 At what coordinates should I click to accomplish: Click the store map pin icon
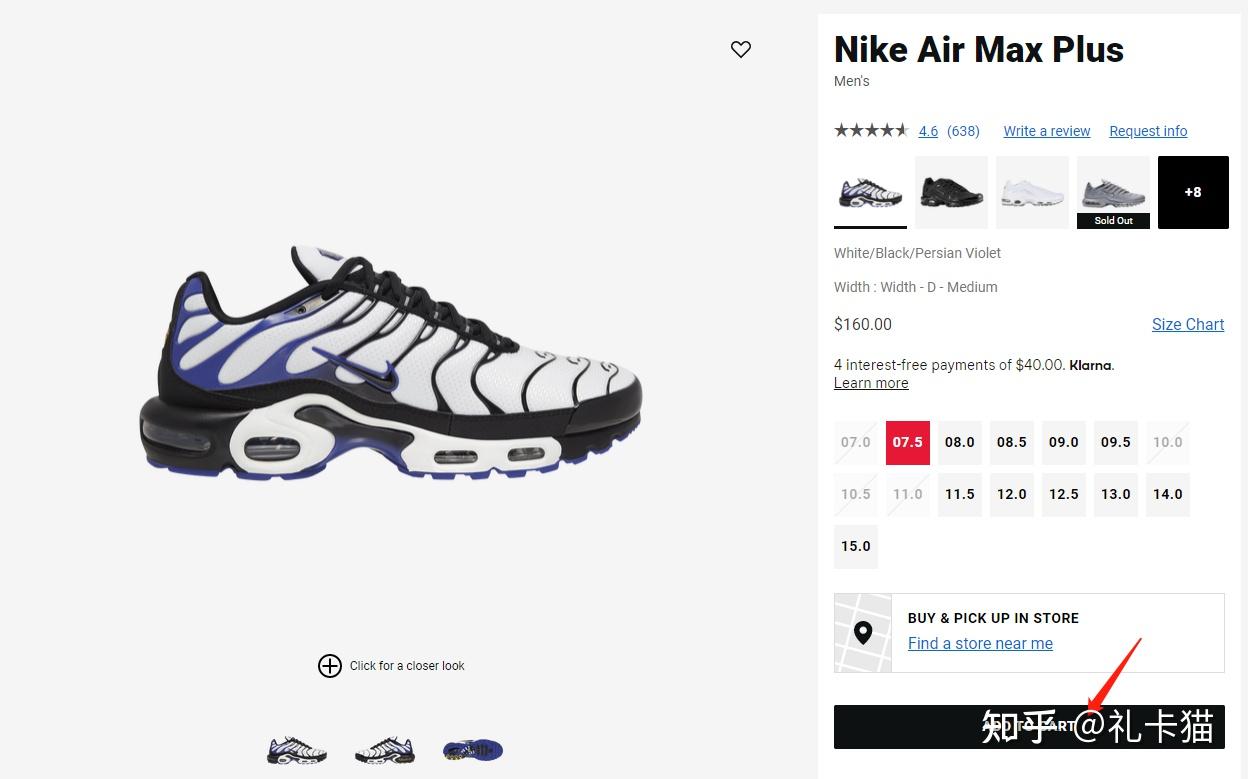(x=863, y=632)
